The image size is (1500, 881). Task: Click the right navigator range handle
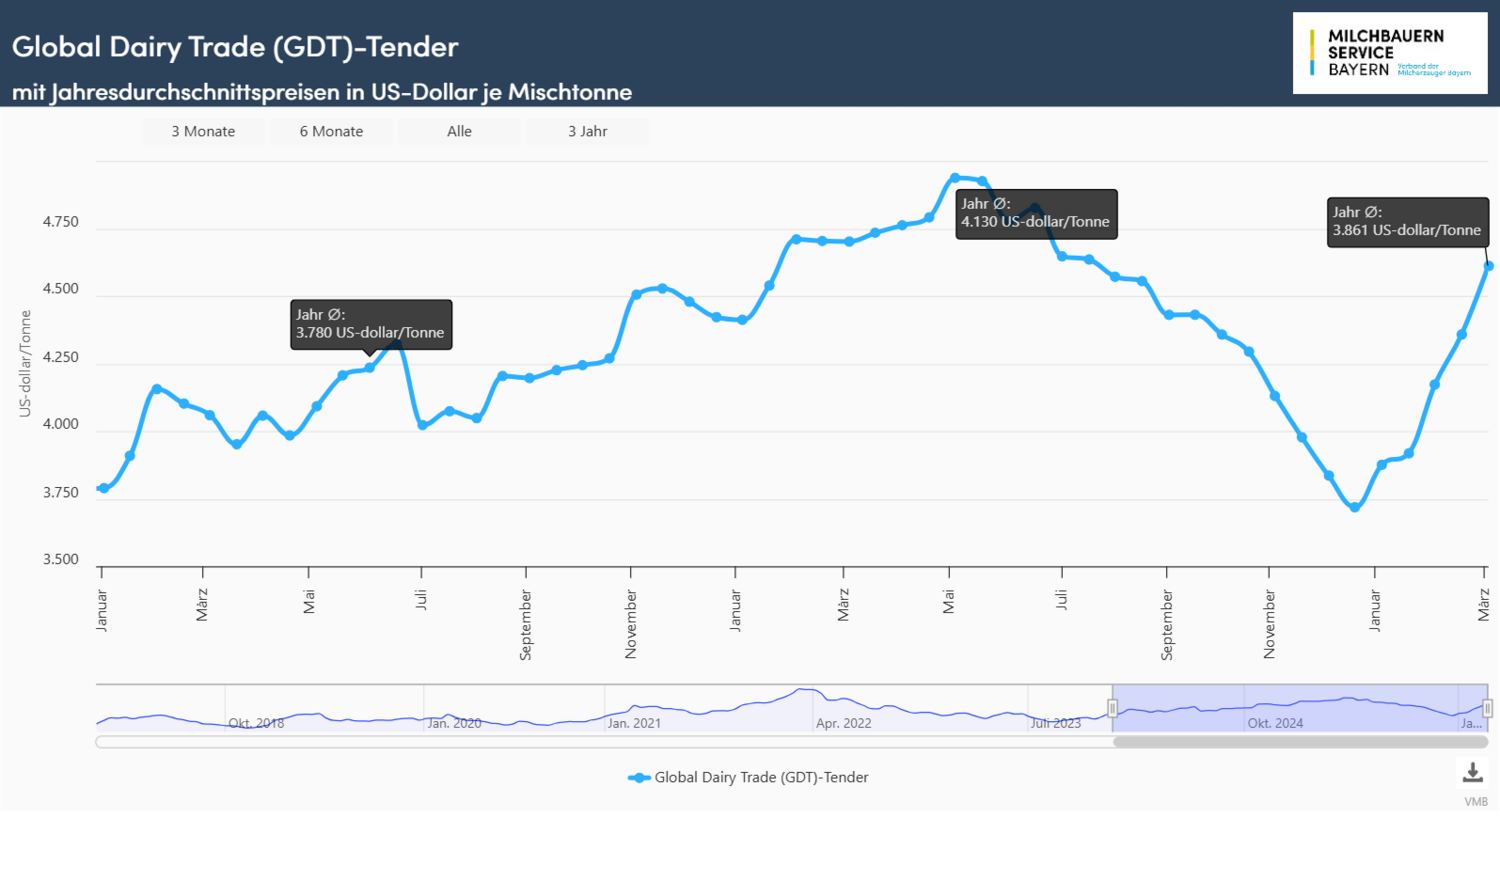[x=1487, y=708]
